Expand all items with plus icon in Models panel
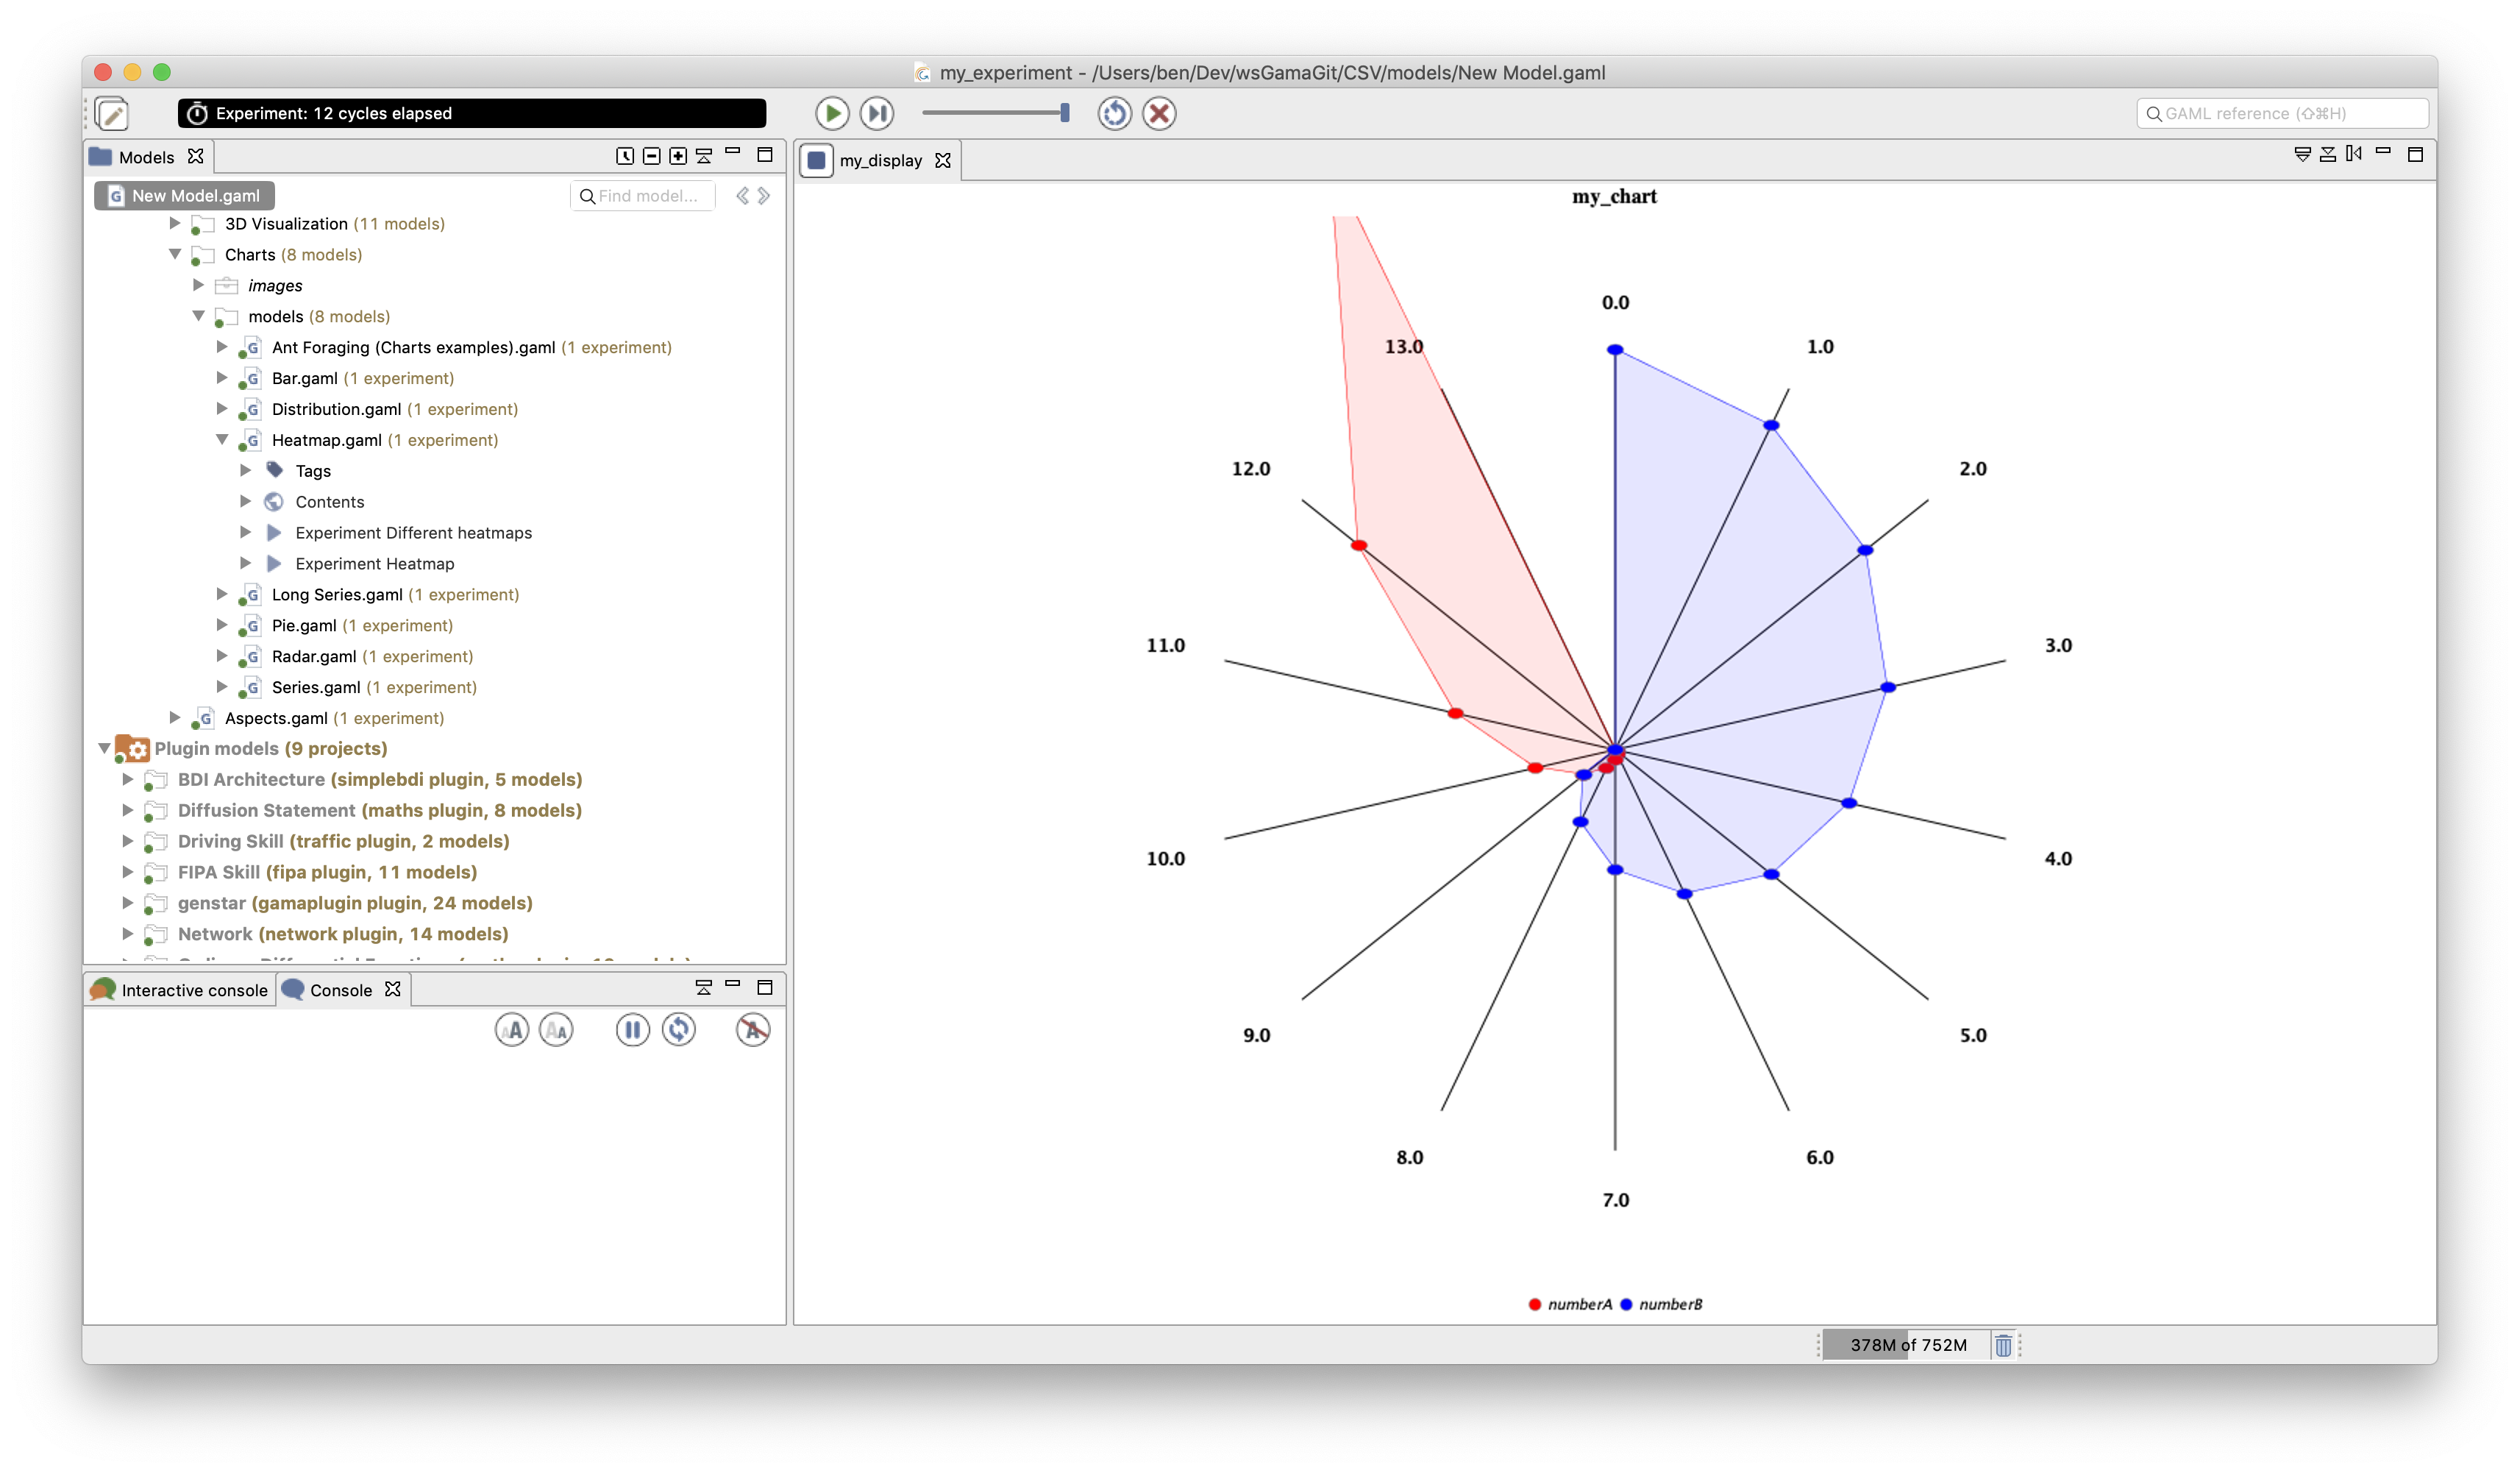Viewport: 2520px width, 1473px height. (x=678, y=156)
